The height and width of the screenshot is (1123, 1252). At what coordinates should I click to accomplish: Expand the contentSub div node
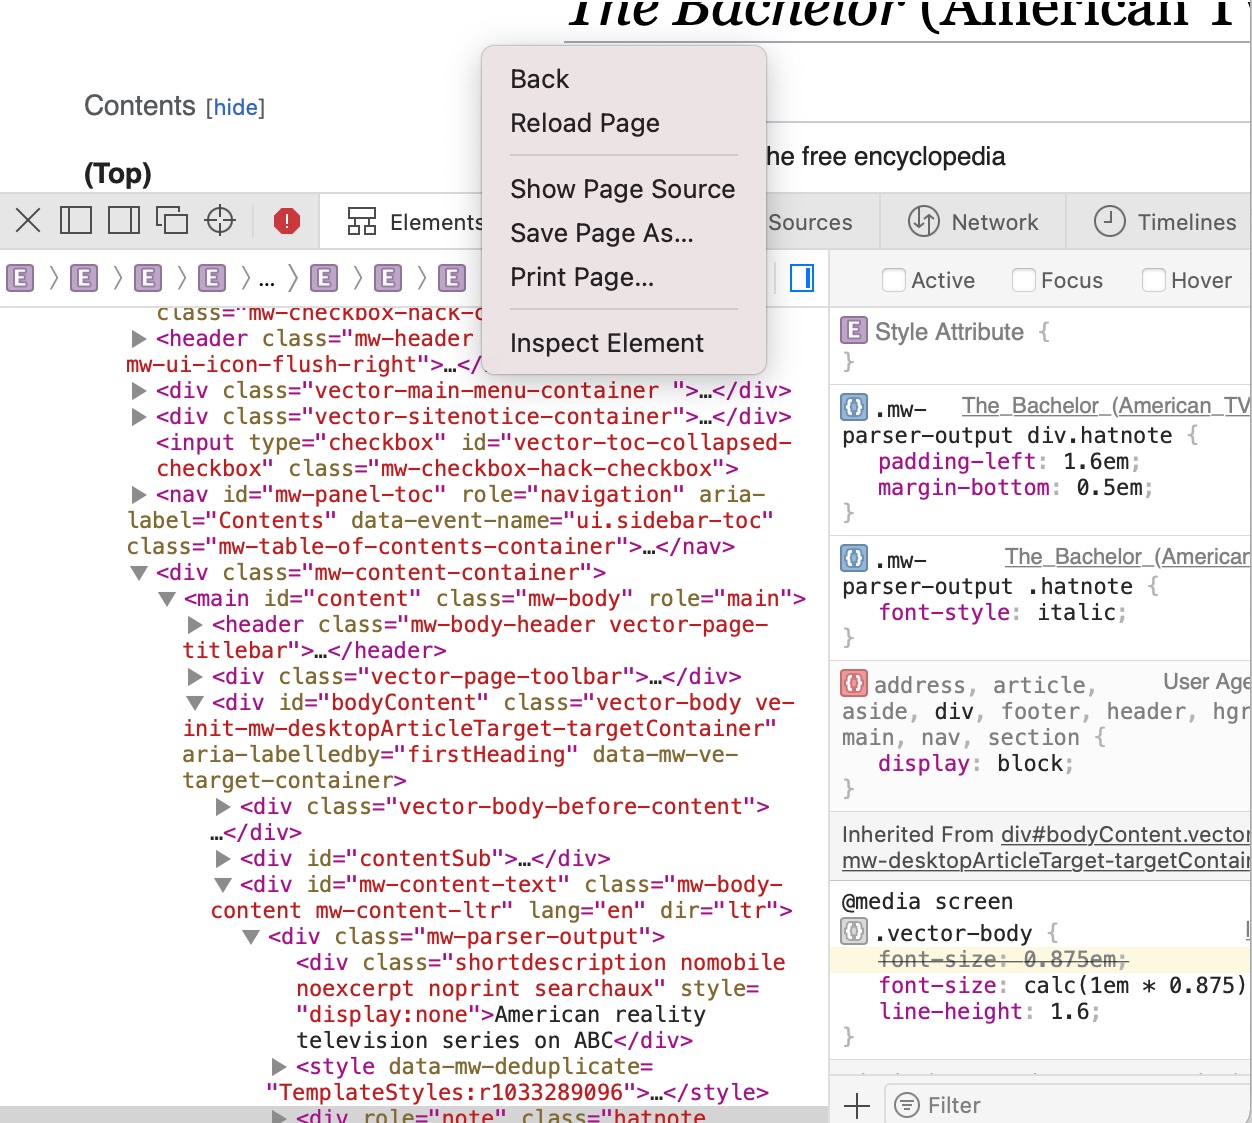coord(223,859)
